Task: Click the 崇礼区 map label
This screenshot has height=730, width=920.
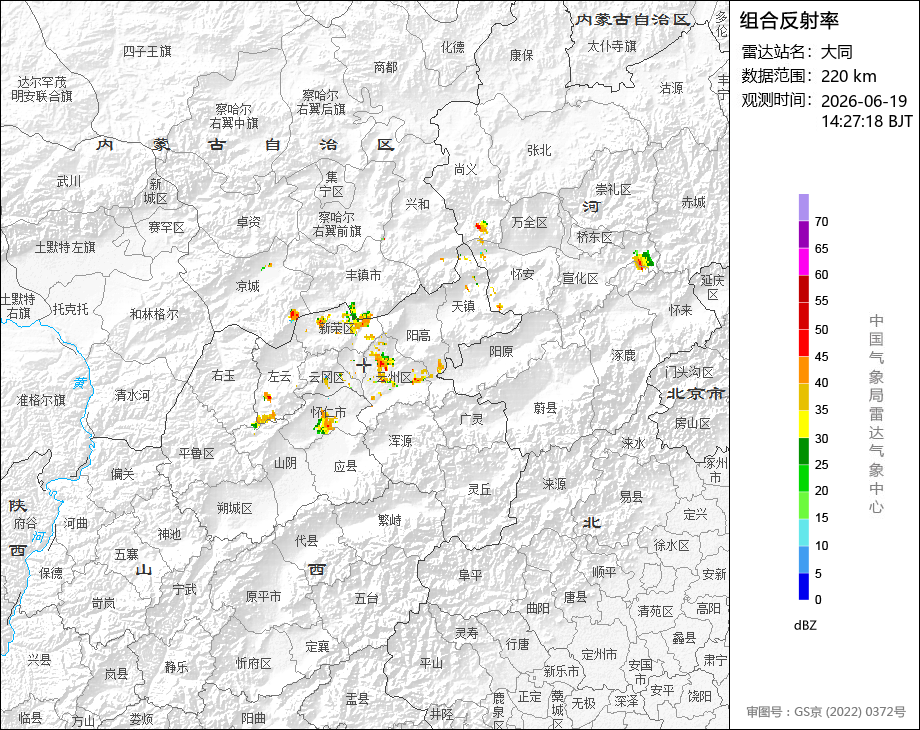Action: coord(613,189)
